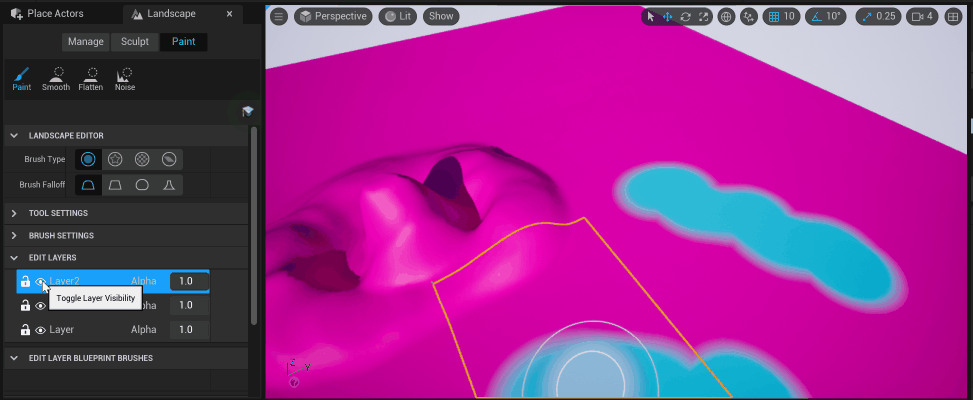The image size is (973, 400).
Task: Open the Lit view mode dropdown
Action: tap(398, 17)
